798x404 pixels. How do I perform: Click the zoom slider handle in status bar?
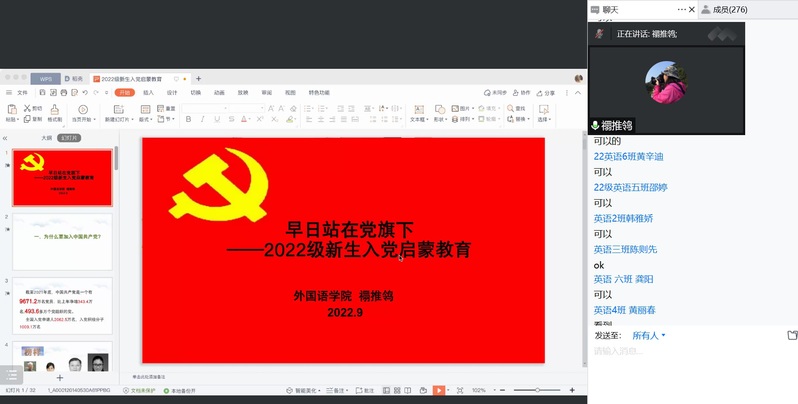537,390
